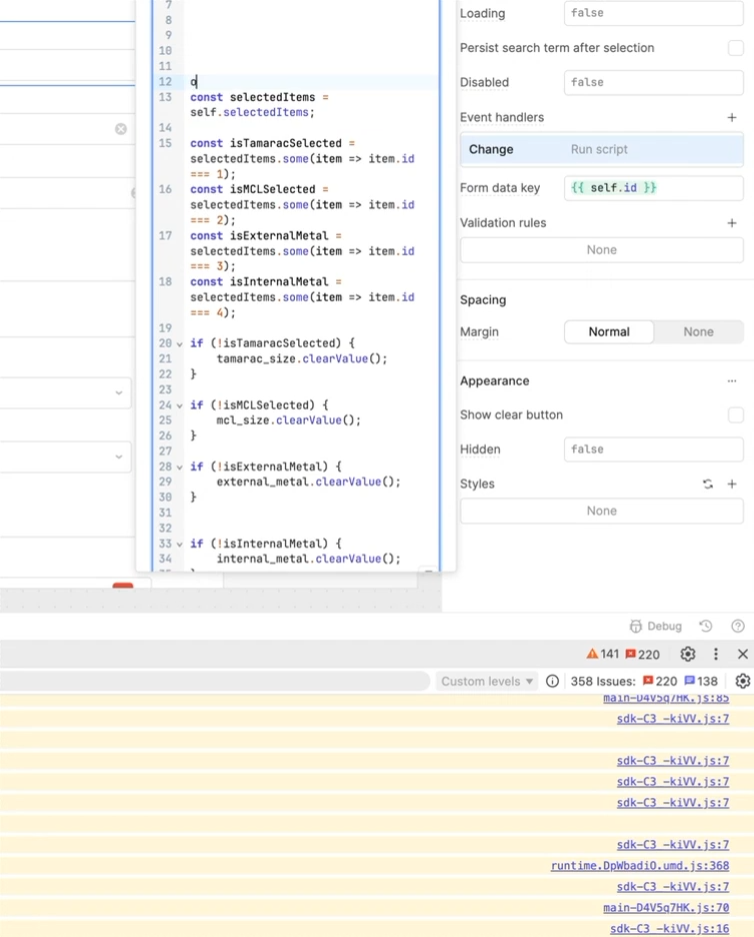Add a new event handler
This screenshot has width=754, height=937.
point(732,118)
